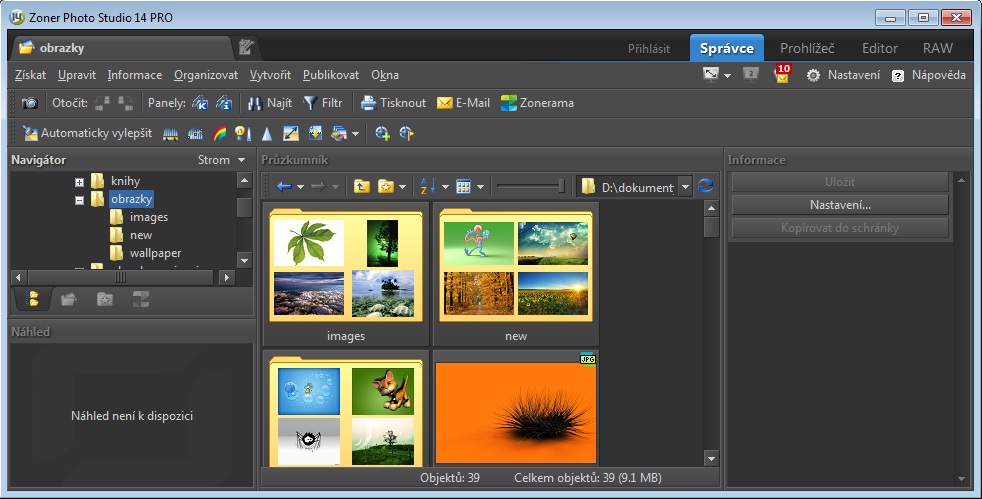Image resolution: width=982 pixels, height=499 pixels.
Task: Toggle the information panel icon next to Panely
Action: 225,103
